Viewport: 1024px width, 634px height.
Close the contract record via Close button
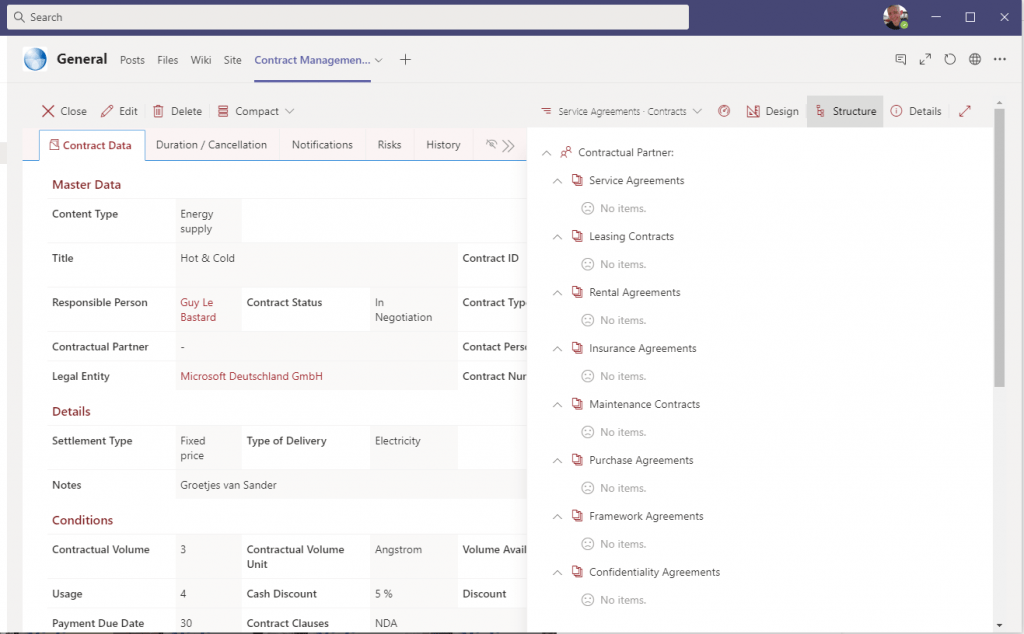[63, 111]
